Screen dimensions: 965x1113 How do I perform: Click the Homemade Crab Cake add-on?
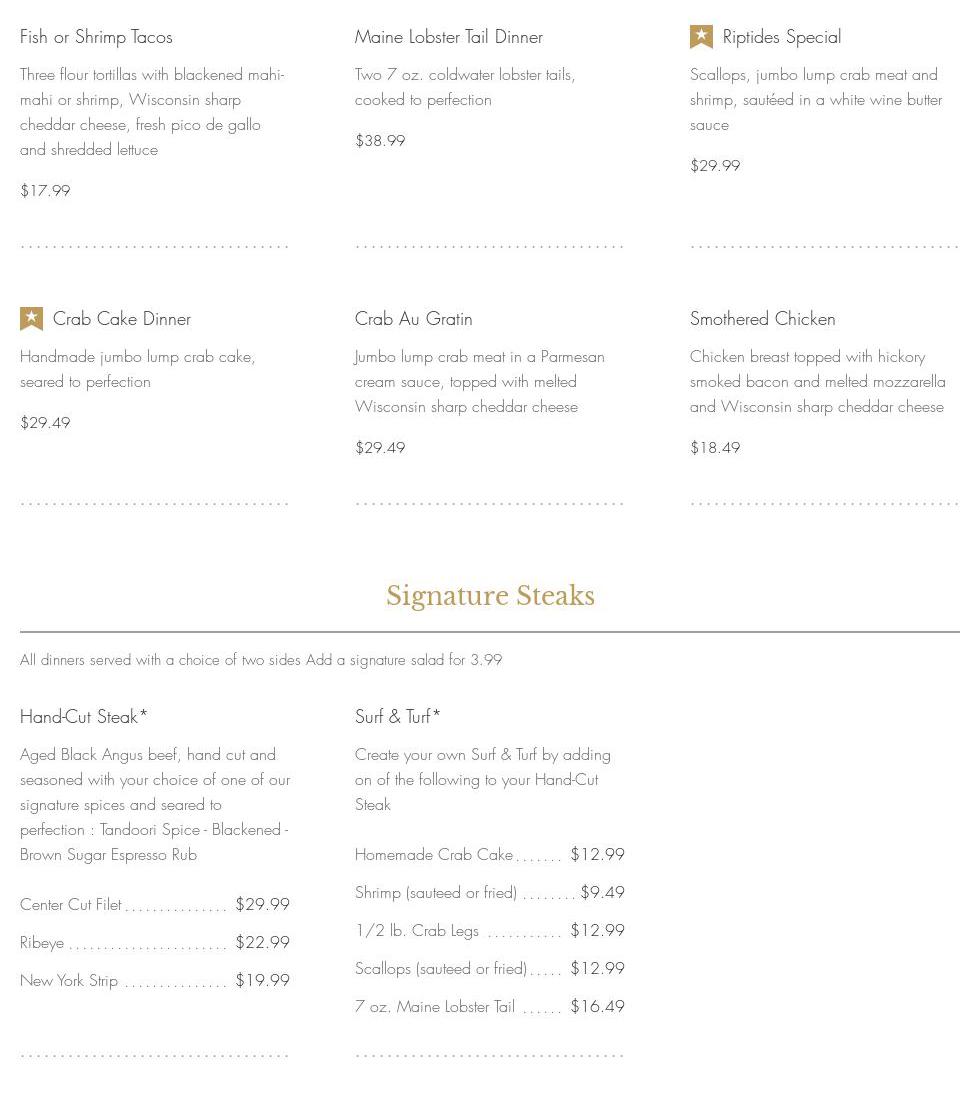click(433, 855)
